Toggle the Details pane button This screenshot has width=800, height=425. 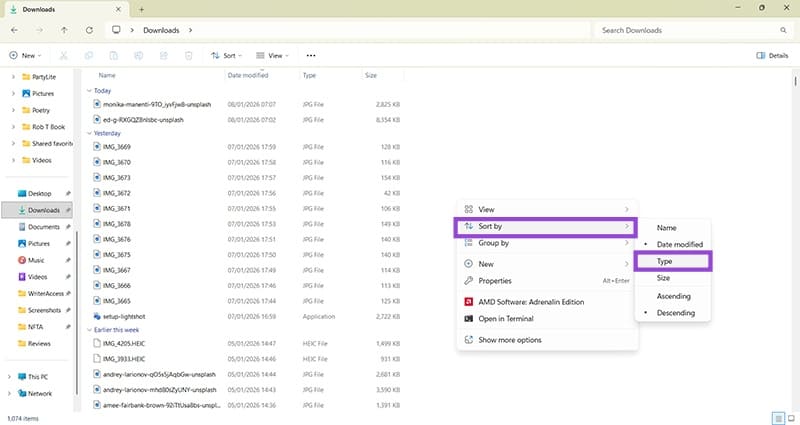click(x=772, y=56)
